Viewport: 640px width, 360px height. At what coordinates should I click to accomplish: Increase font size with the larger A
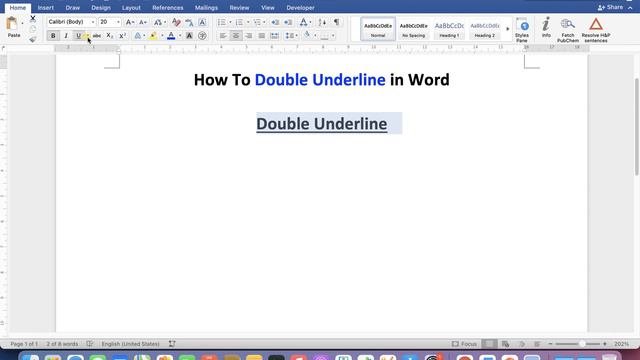129,22
